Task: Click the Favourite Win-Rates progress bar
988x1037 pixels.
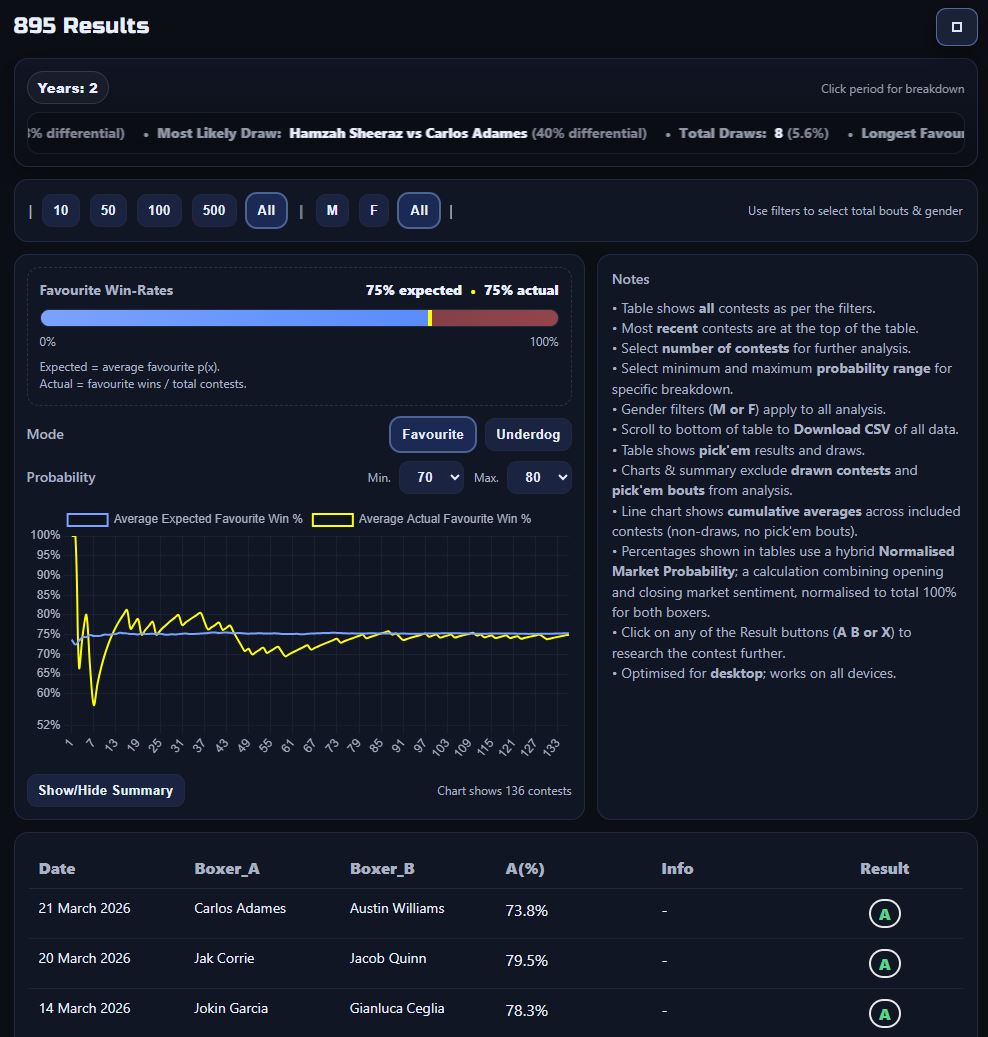Action: pos(299,318)
